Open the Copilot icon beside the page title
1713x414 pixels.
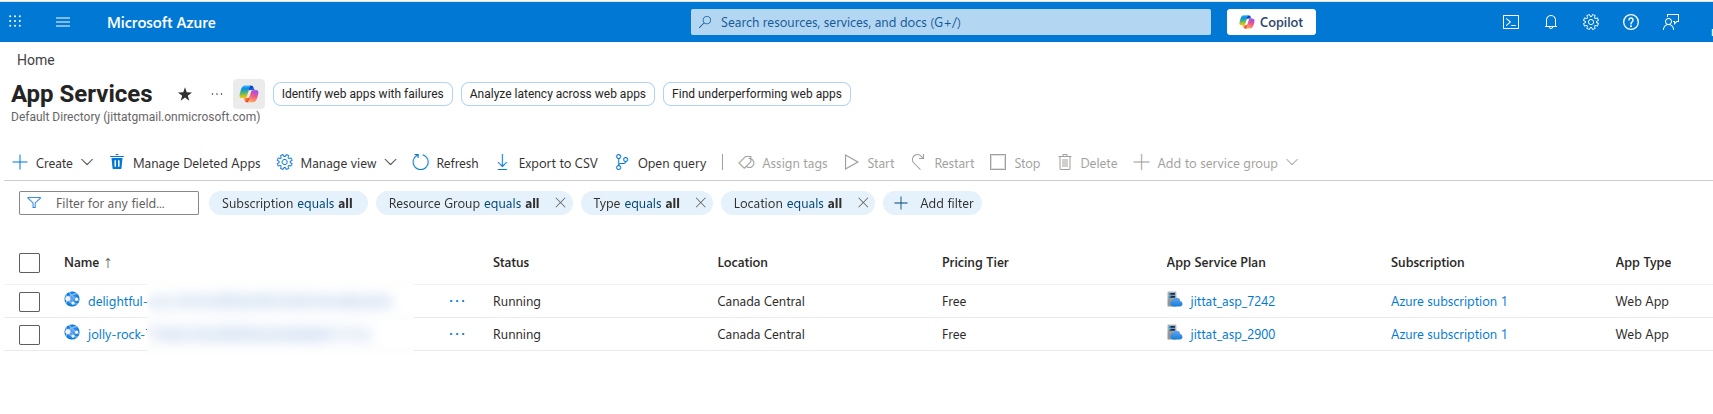[x=249, y=94]
